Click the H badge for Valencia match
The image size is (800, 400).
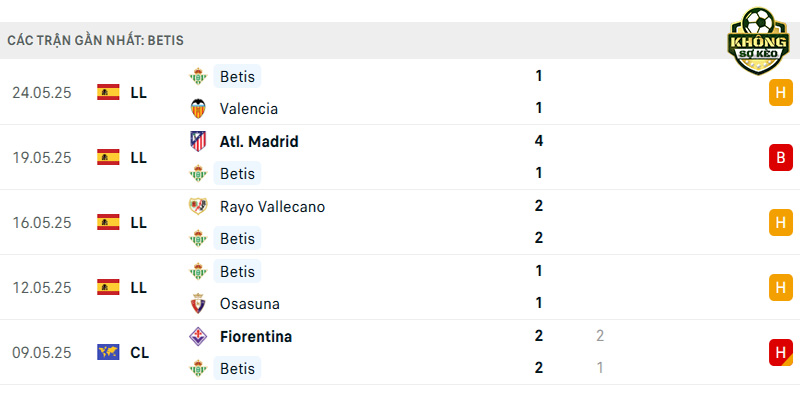tap(781, 93)
